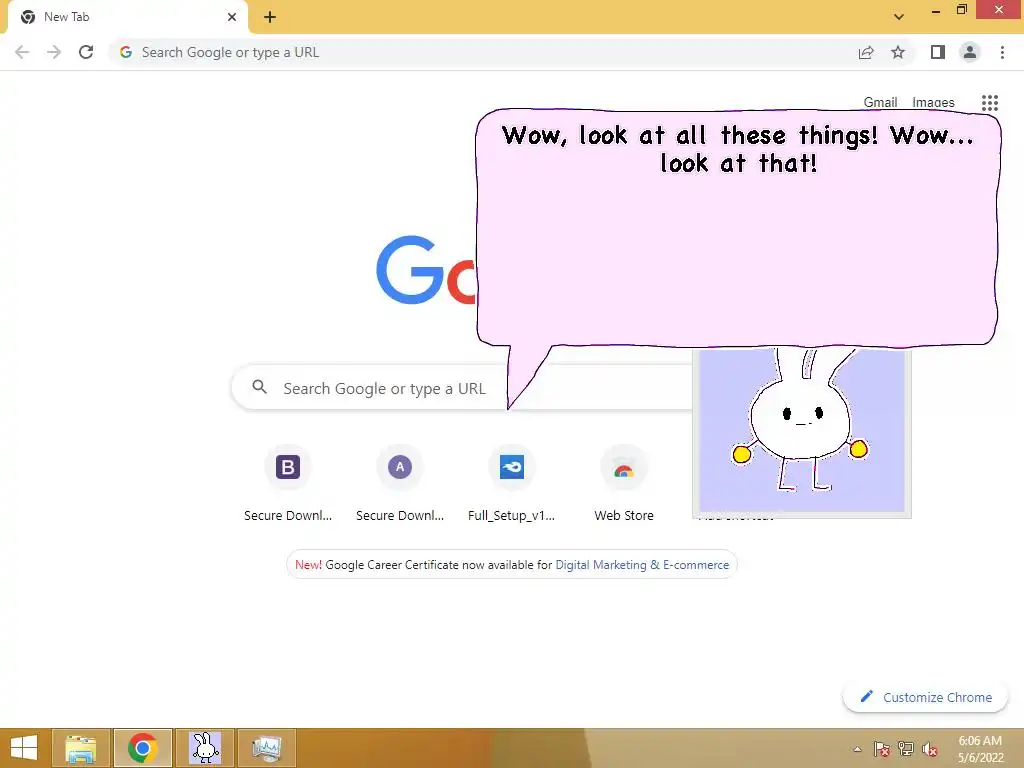Bookmark this tab with the star icon
1024x768 pixels.
[x=898, y=52]
